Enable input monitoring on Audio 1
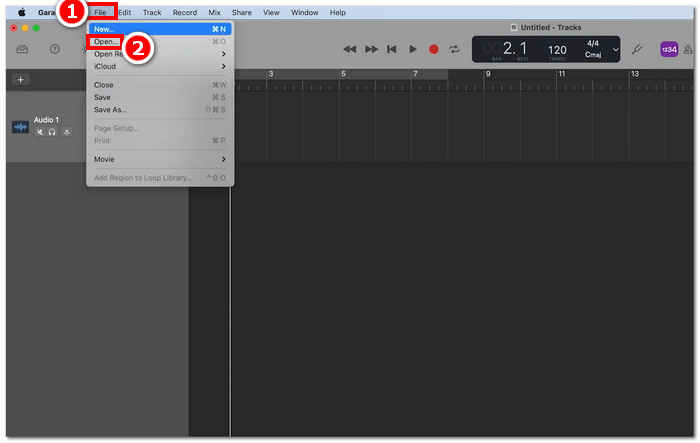 [x=67, y=132]
